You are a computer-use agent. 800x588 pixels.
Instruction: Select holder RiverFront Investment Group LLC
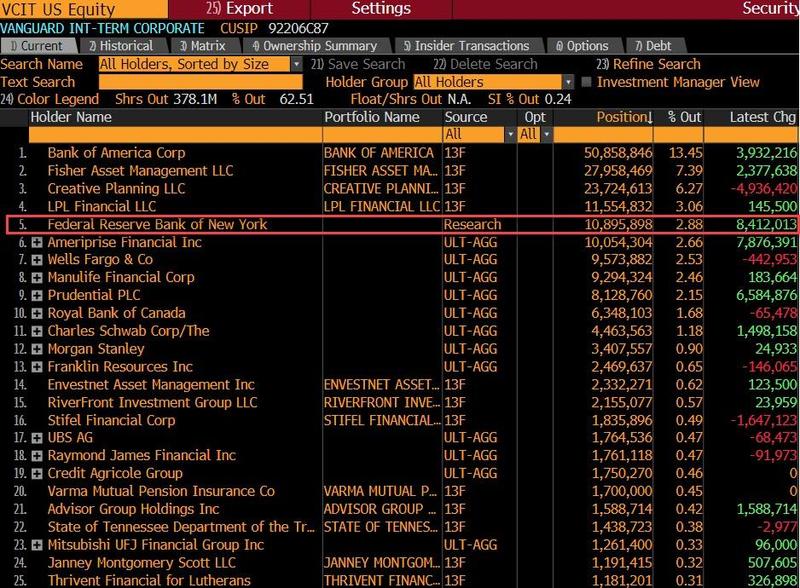(x=153, y=403)
